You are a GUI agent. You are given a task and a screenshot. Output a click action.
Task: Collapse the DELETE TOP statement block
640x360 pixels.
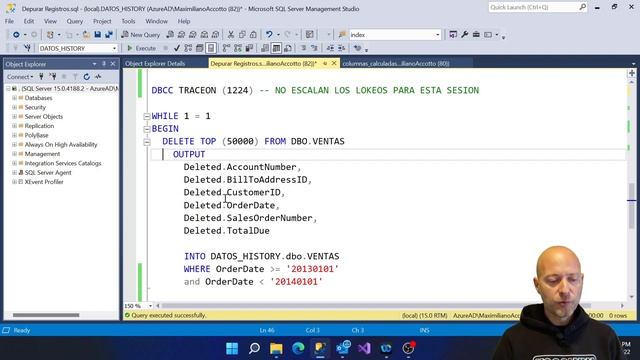[x=147, y=142]
